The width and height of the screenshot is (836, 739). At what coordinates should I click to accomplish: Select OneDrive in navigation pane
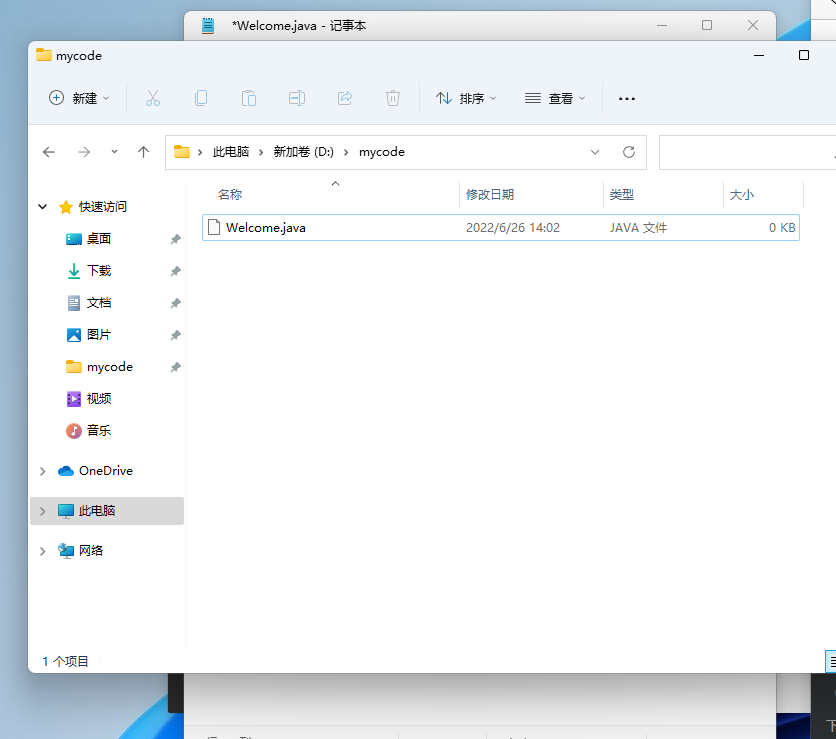click(x=106, y=471)
